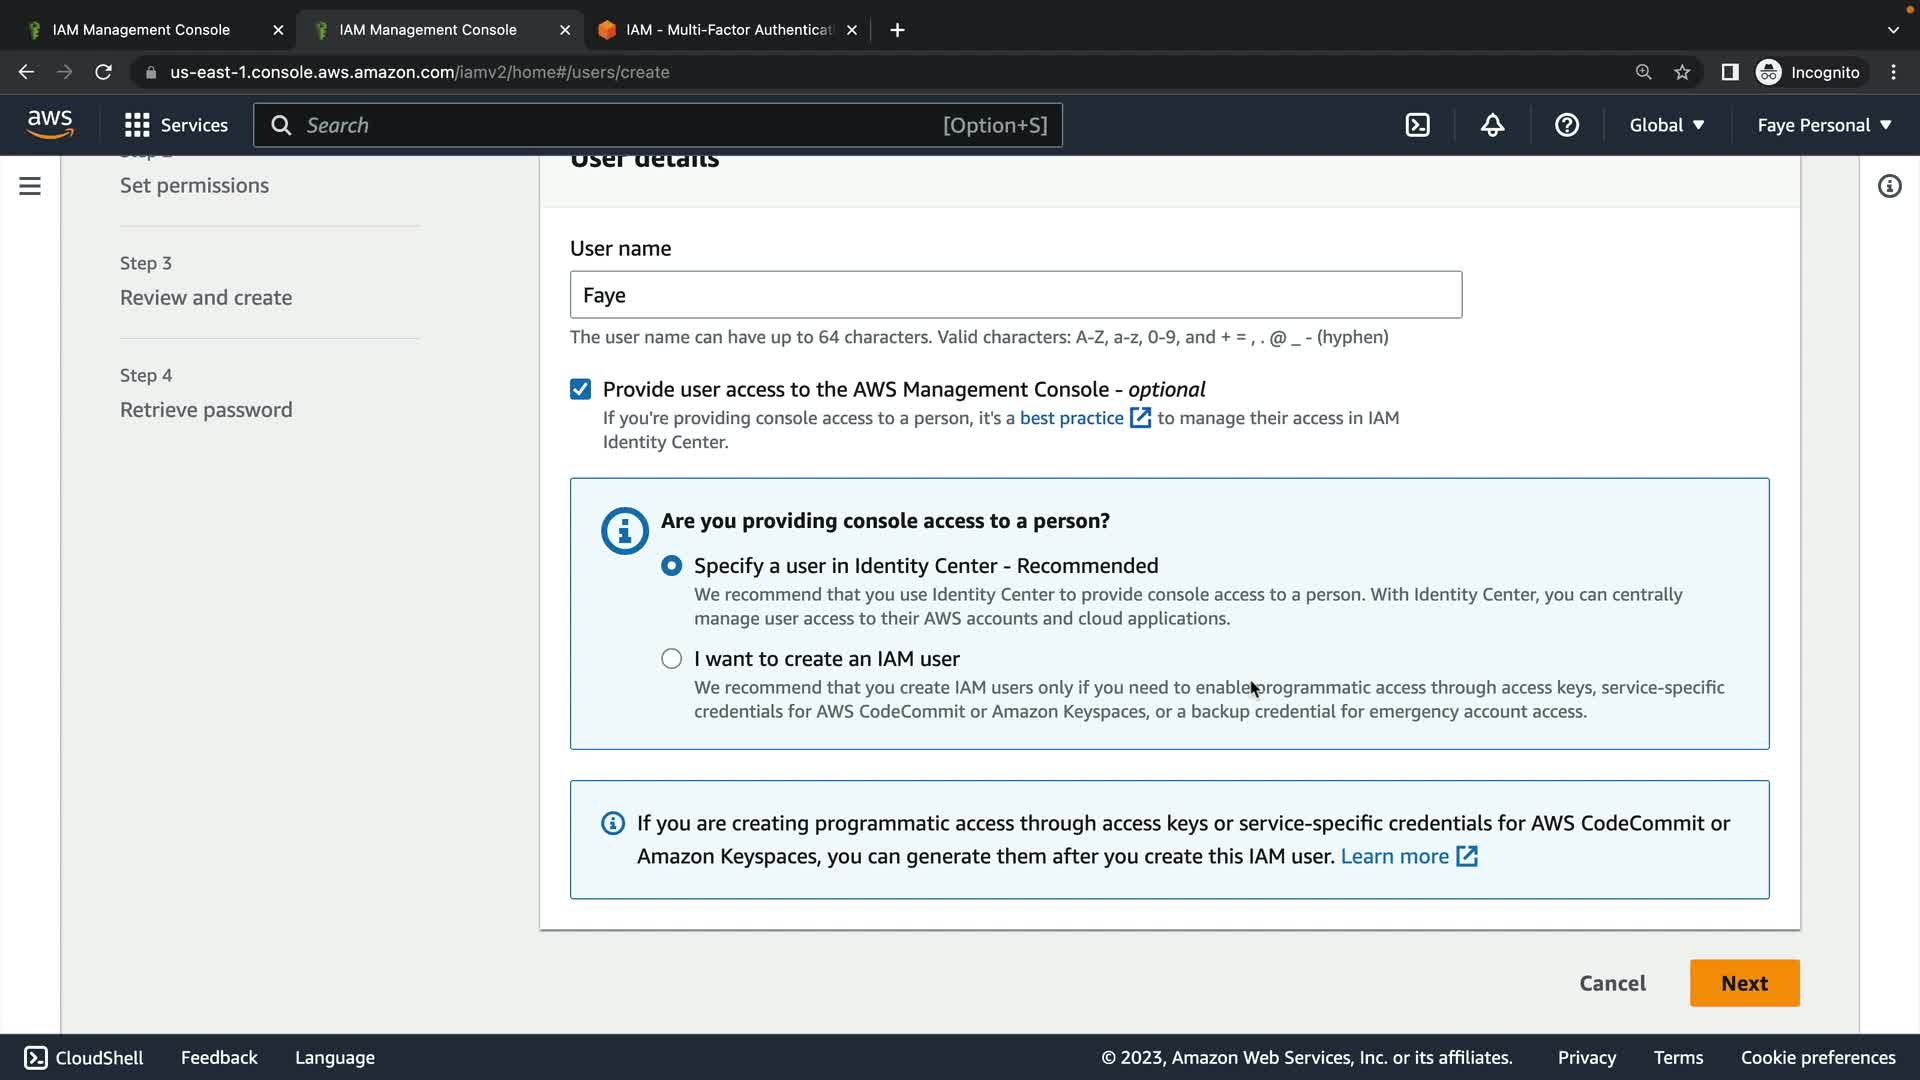Select Specify a user in Identity Center
Viewport: 1920px width, 1080px height.
[672, 566]
